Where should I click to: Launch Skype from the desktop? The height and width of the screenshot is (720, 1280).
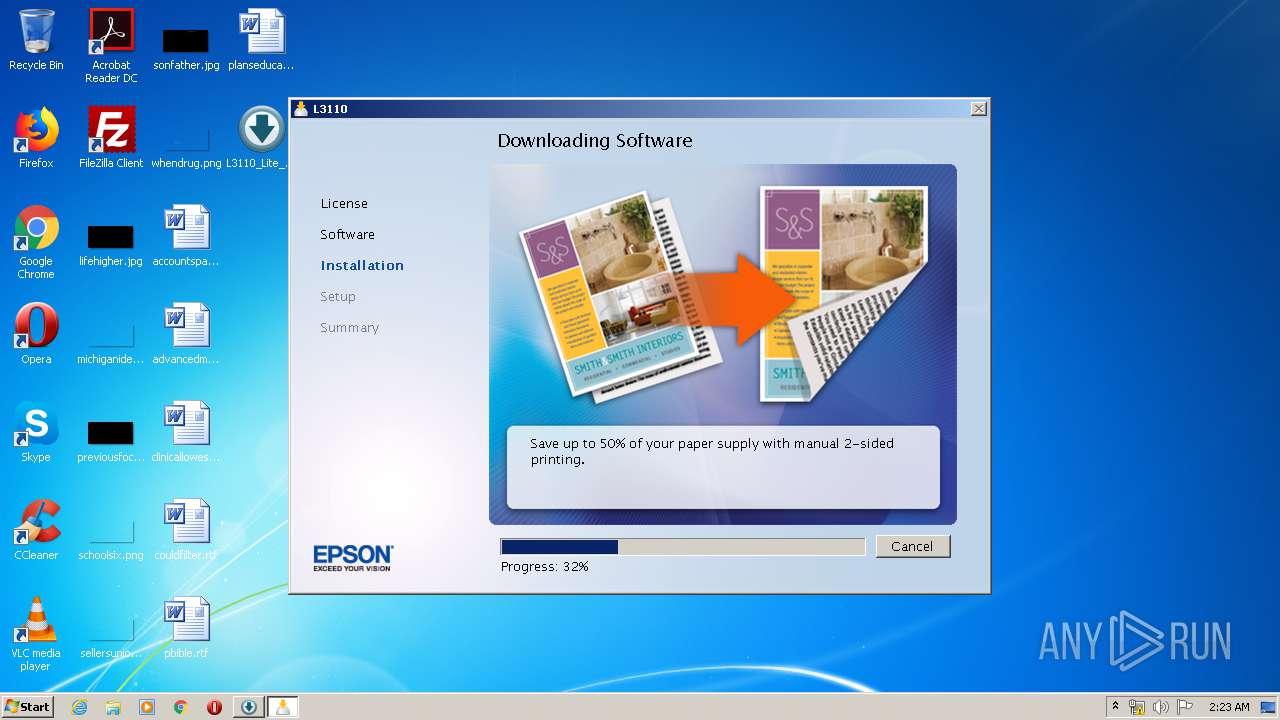pos(36,432)
